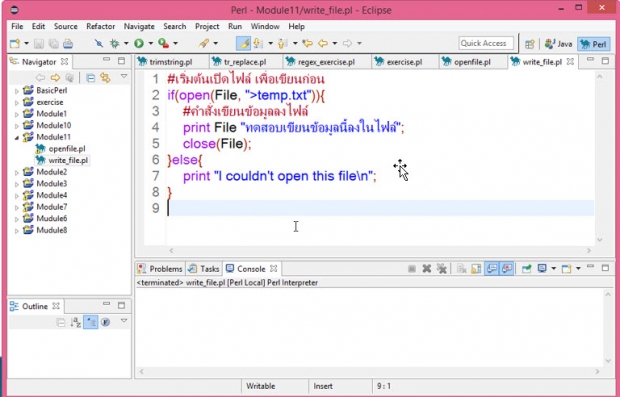Open the Refactor menu
Image resolution: width=620 pixels, height=397 pixels.
point(100,26)
